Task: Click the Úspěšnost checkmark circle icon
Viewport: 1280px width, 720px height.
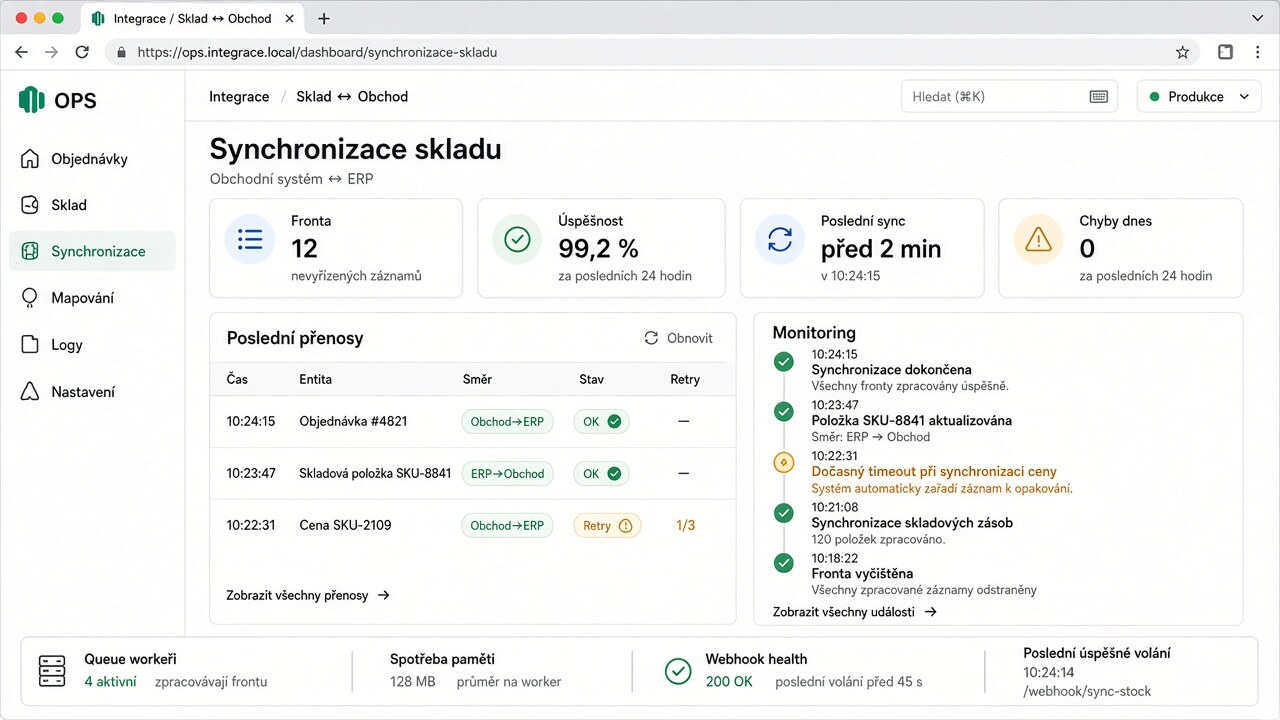Action: click(517, 239)
